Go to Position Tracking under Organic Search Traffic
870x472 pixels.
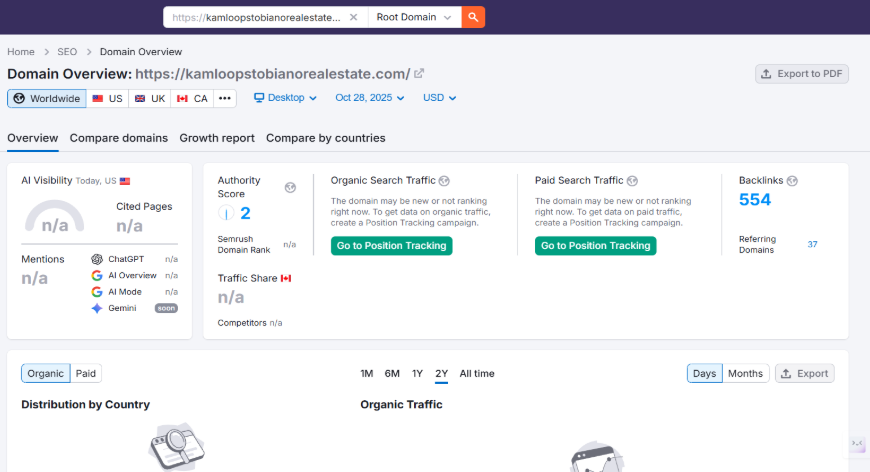(392, 246)
